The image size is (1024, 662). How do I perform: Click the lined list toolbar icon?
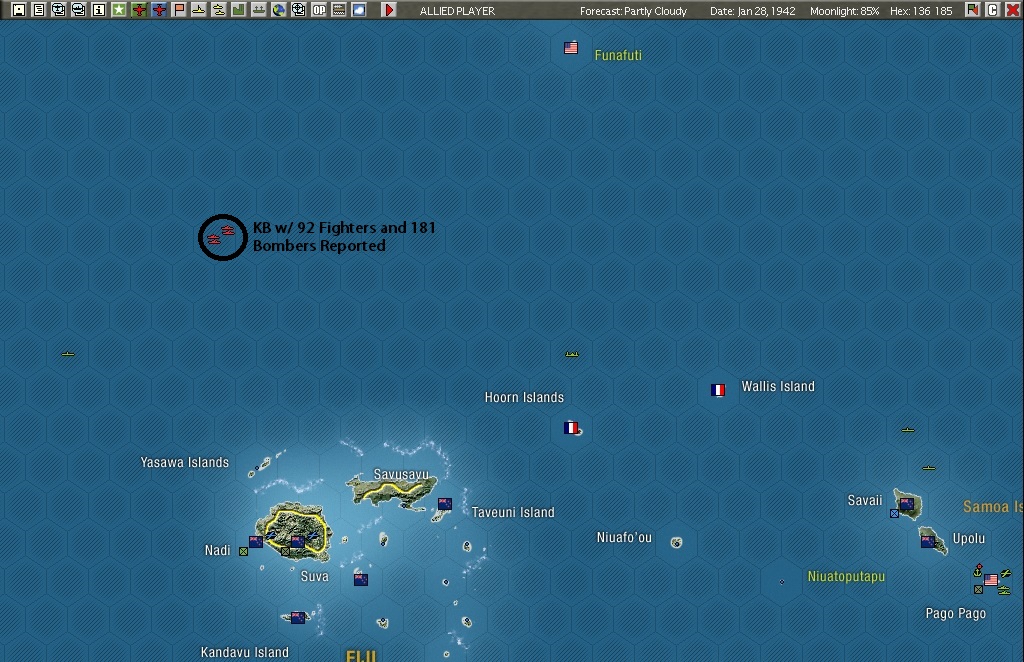pos(339,10)
